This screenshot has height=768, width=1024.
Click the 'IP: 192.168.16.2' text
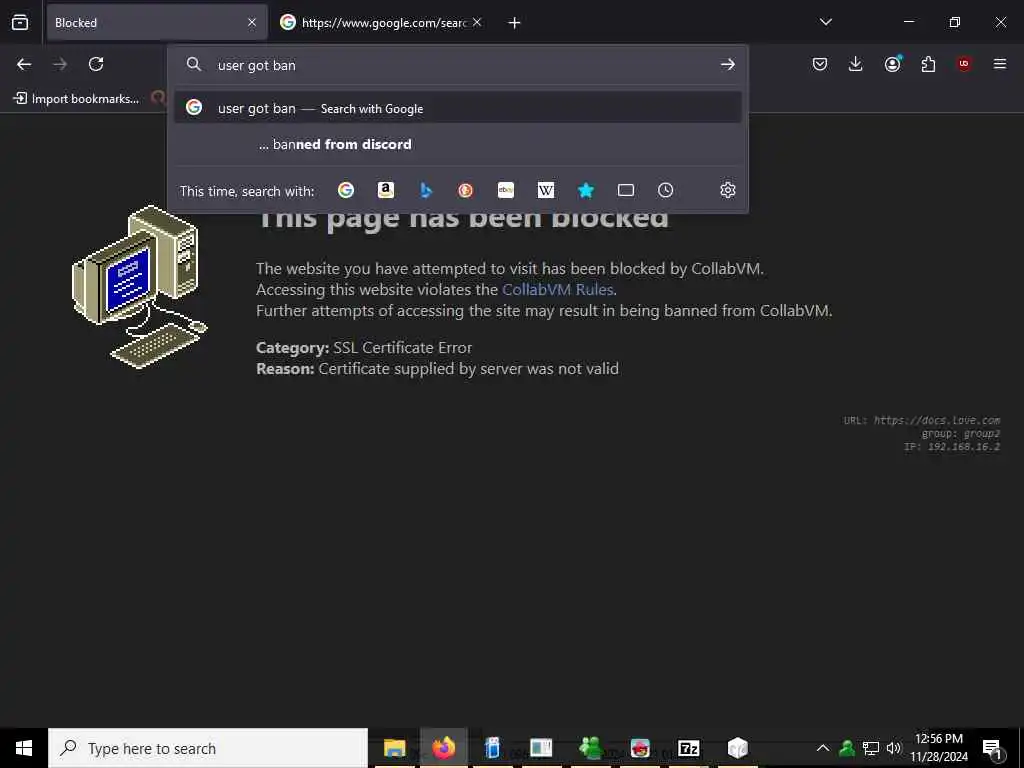(x=952, y=447)
